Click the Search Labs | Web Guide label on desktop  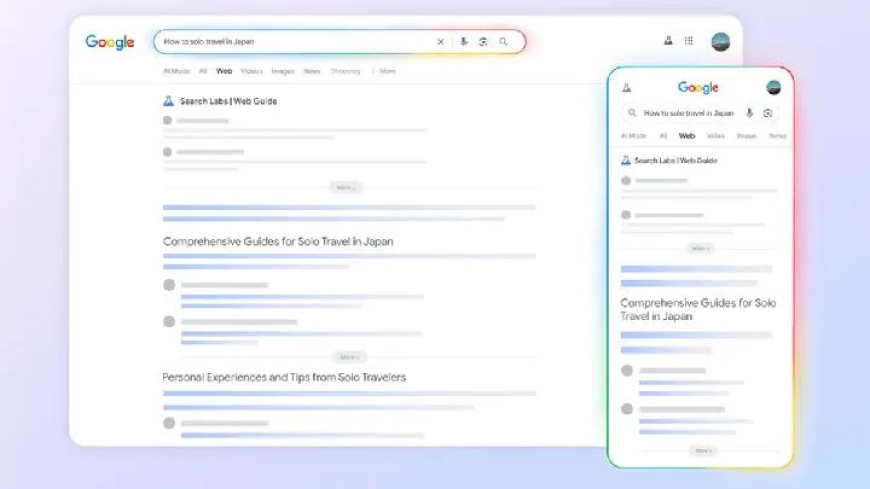coord(229,101)
